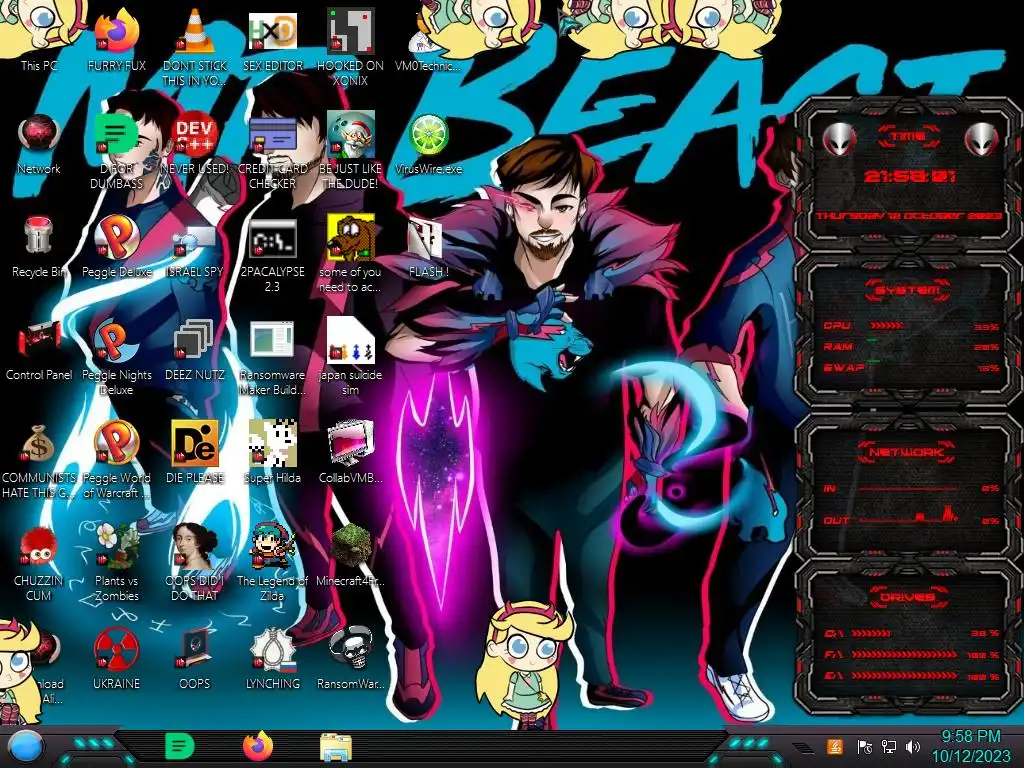This screenshot has height=768, width=1024.
Task: Click the RAM label in SYSTEM widget
Action: tap(838, 346)
